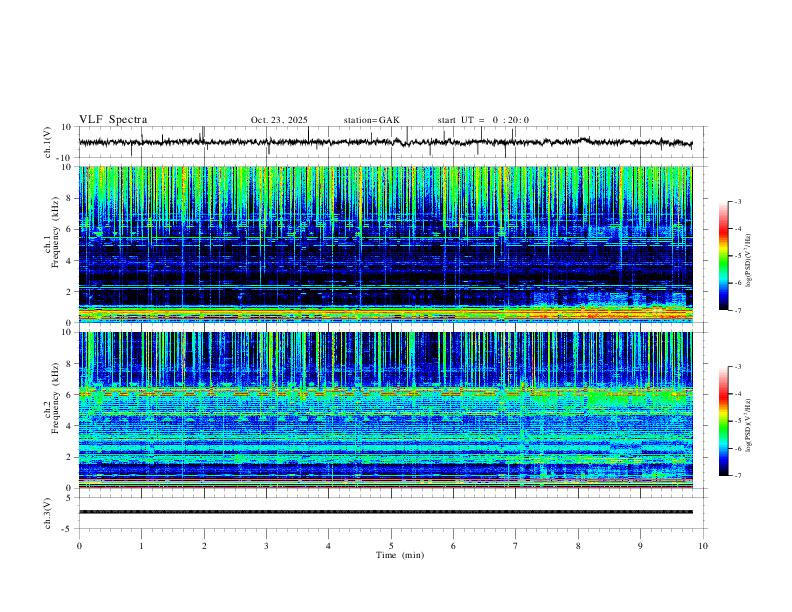
Task: Click the "-3" tick on upper colorbar
Action: pos(737,201)
